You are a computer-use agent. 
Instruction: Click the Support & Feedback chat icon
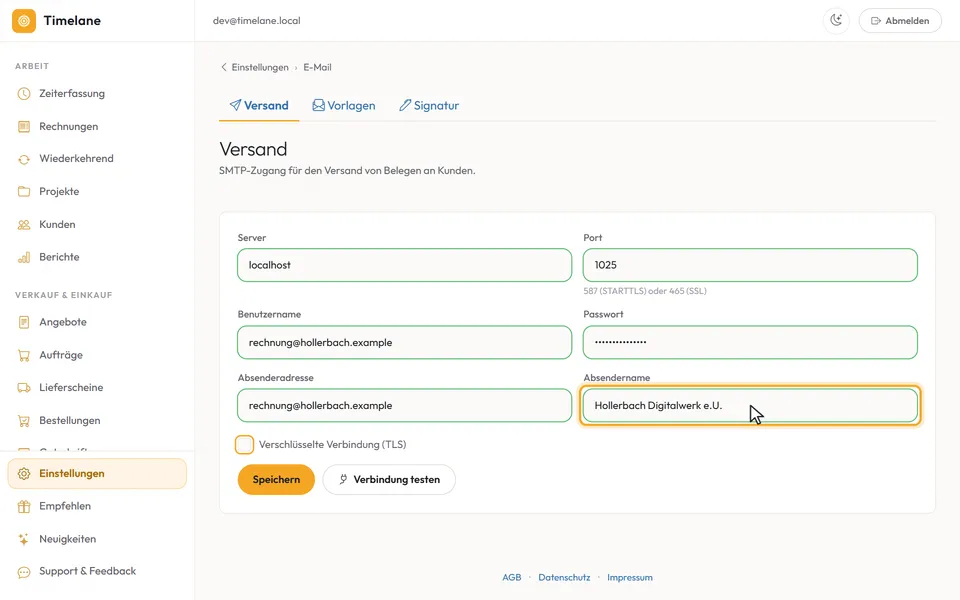tap(24, 572)
